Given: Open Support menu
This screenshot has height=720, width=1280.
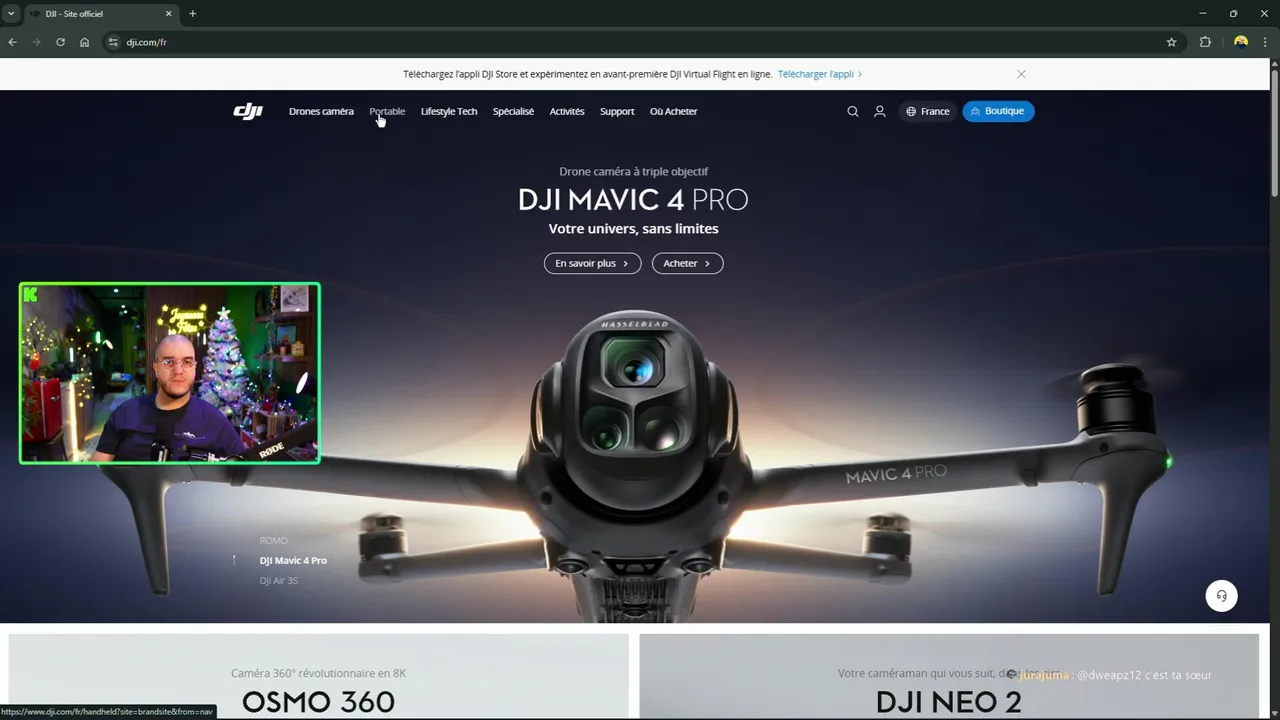Looking at the screenshot, I should [617, 111].
